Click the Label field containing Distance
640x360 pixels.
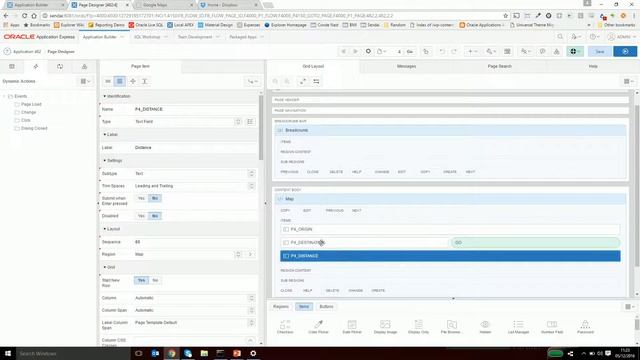[x=194, y=148]
